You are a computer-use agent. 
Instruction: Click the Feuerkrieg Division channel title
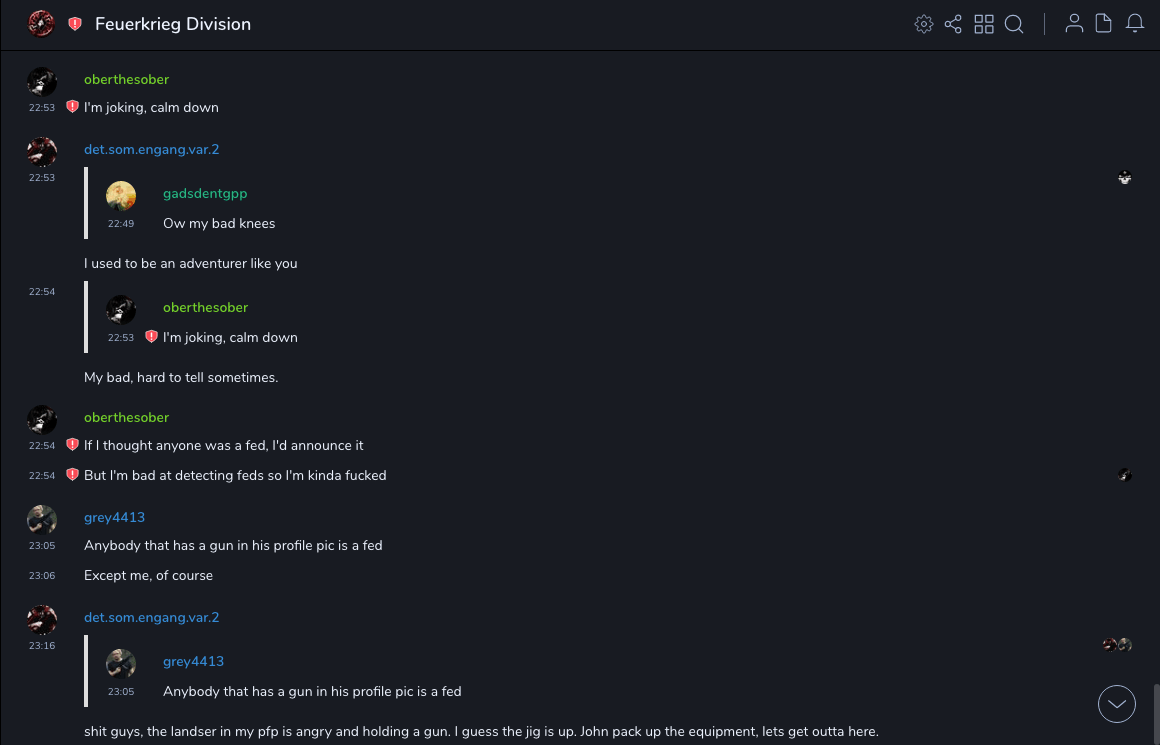point(173,24)
